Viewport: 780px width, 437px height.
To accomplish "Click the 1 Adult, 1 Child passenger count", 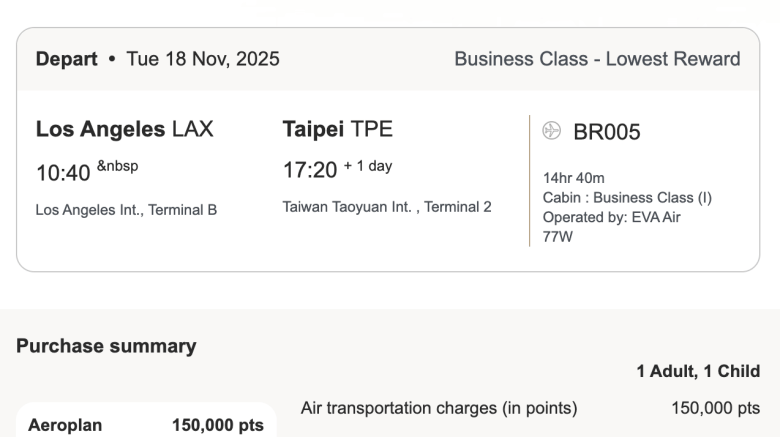I will (698, 371).
